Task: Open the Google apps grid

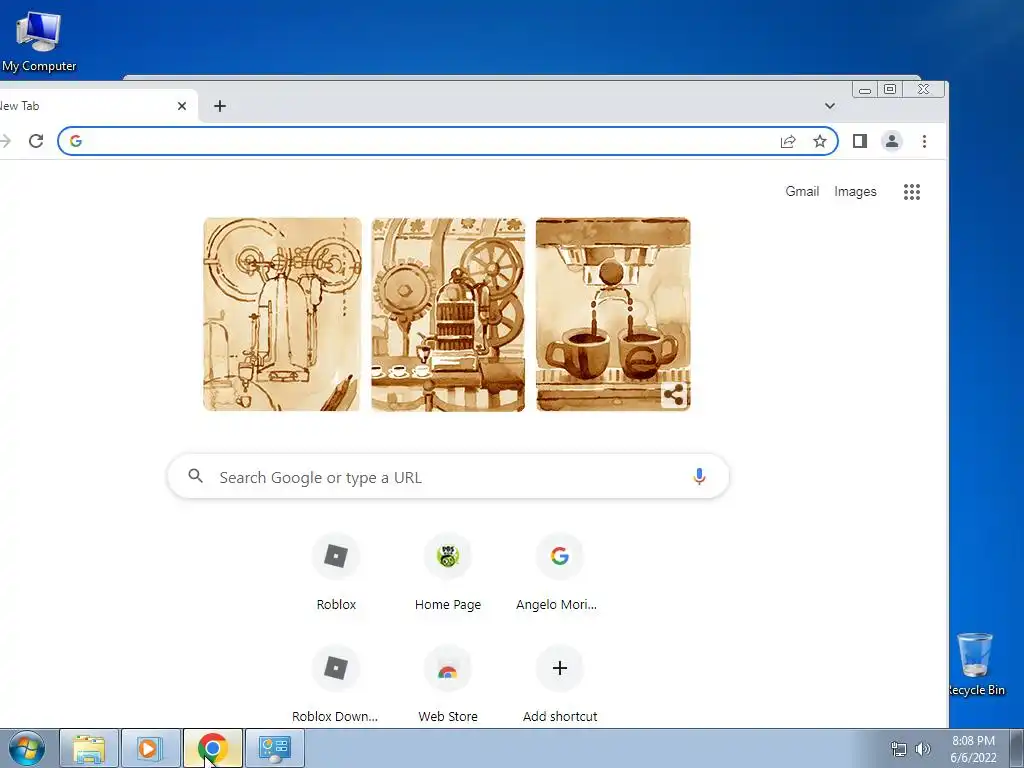Action: point(912,191)
